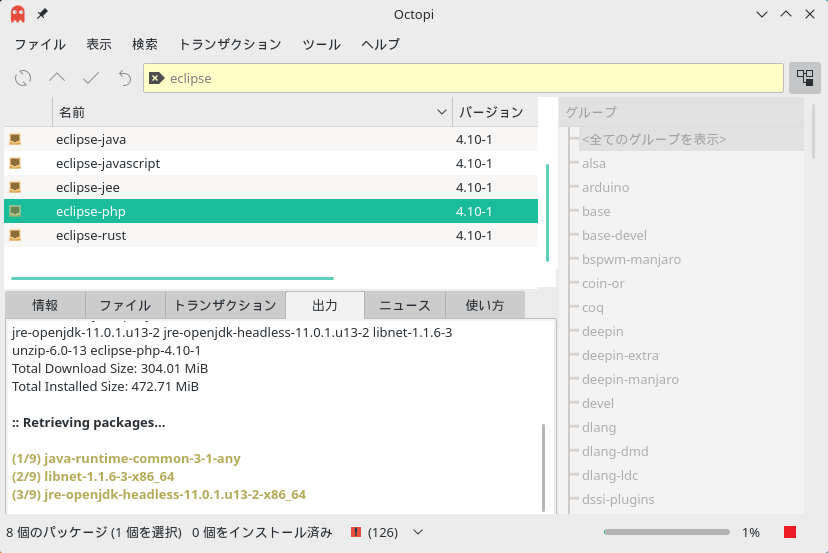828x553 pixels.
Task: Open the トランザクション menu
Action: [230, 44]
